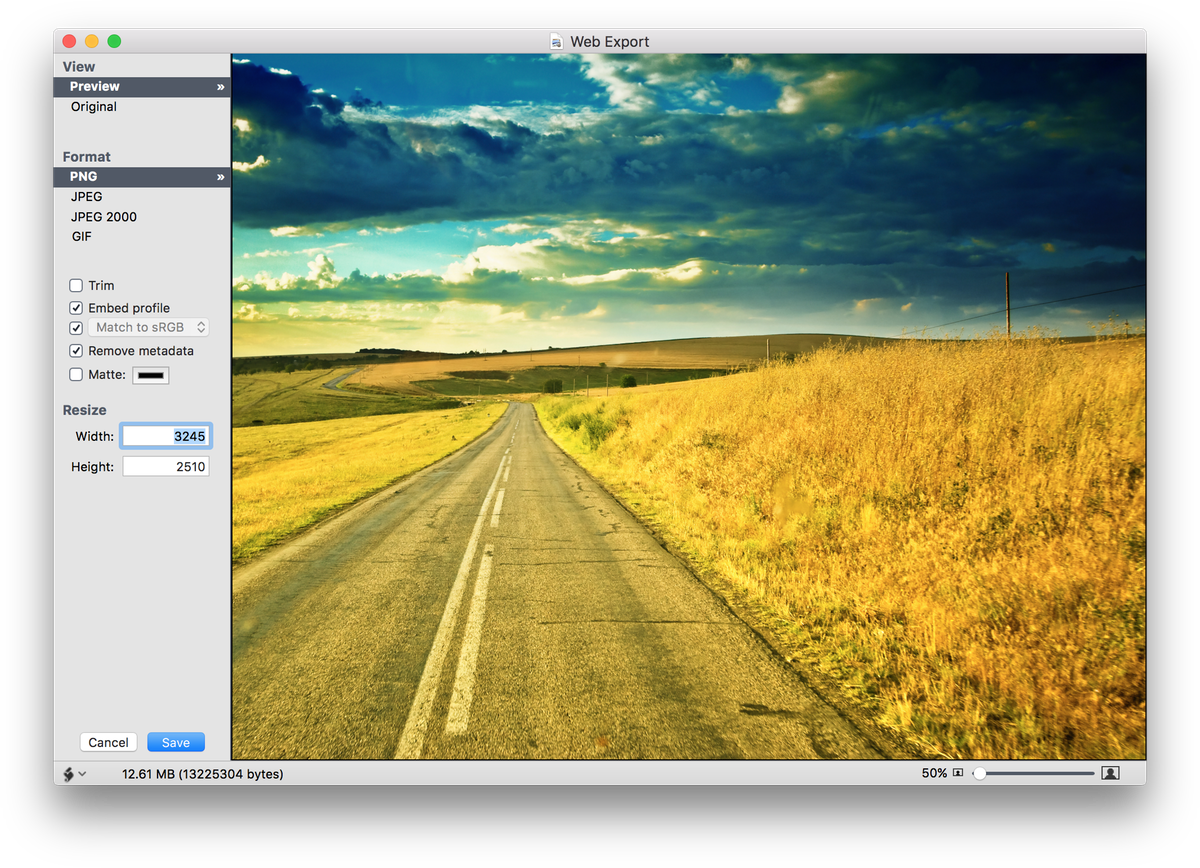Enable the Matte option
The height and width of the screenshot is (868, 1200).
[76, 374]
